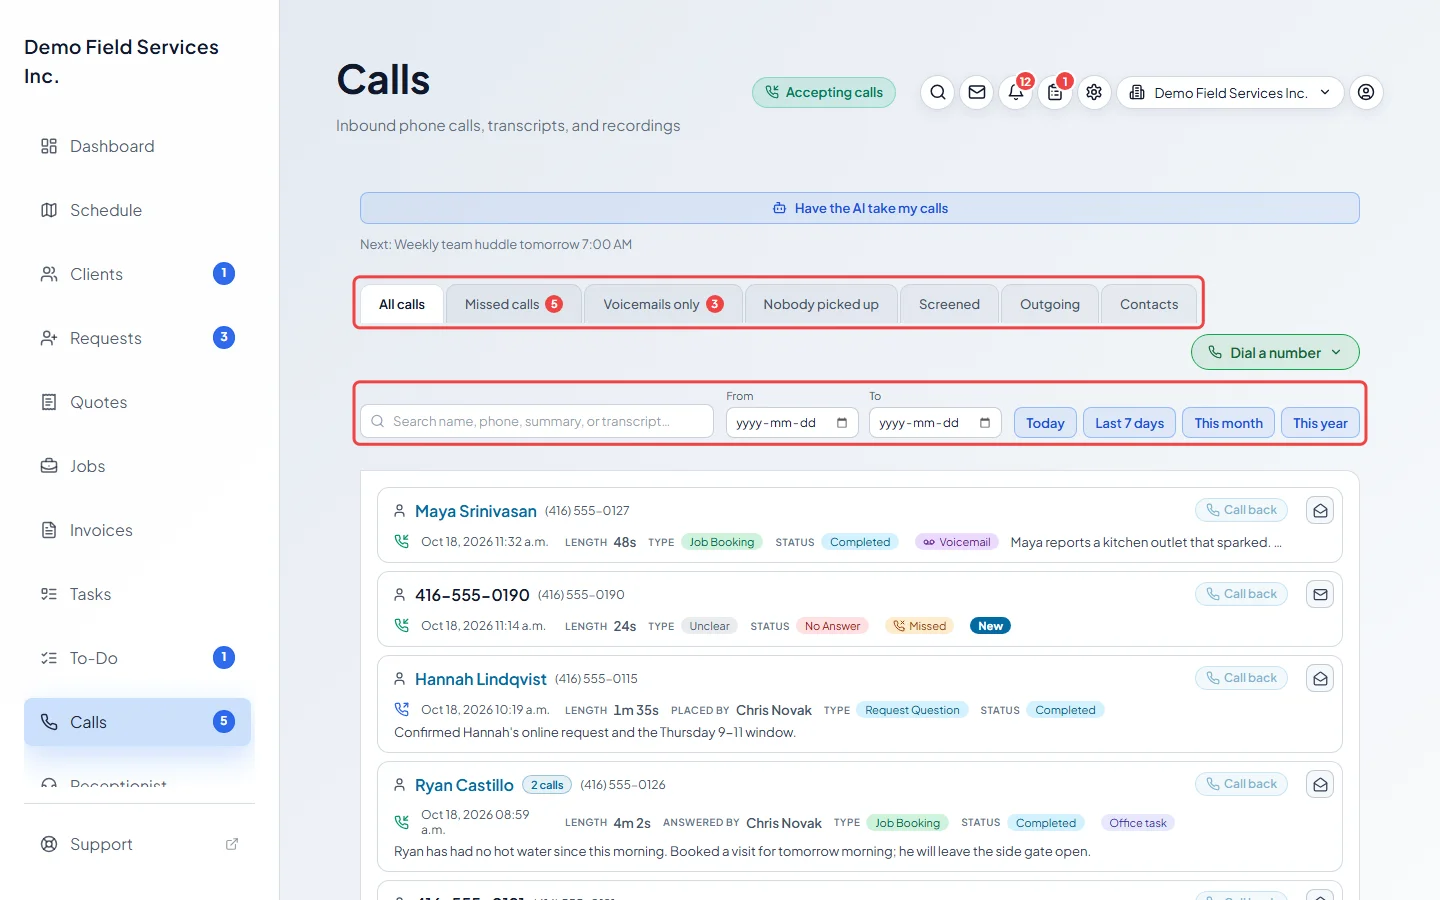The width and height of the screenshot is (1440, 900).
Task: Filter calls by This year
Action: pyautogui.click(x=1320, y=423)
